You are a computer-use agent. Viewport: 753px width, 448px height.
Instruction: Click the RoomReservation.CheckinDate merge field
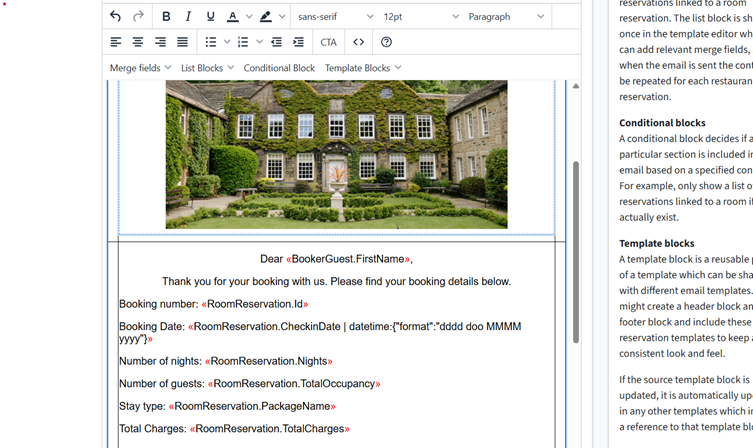[x=320, y=332]
